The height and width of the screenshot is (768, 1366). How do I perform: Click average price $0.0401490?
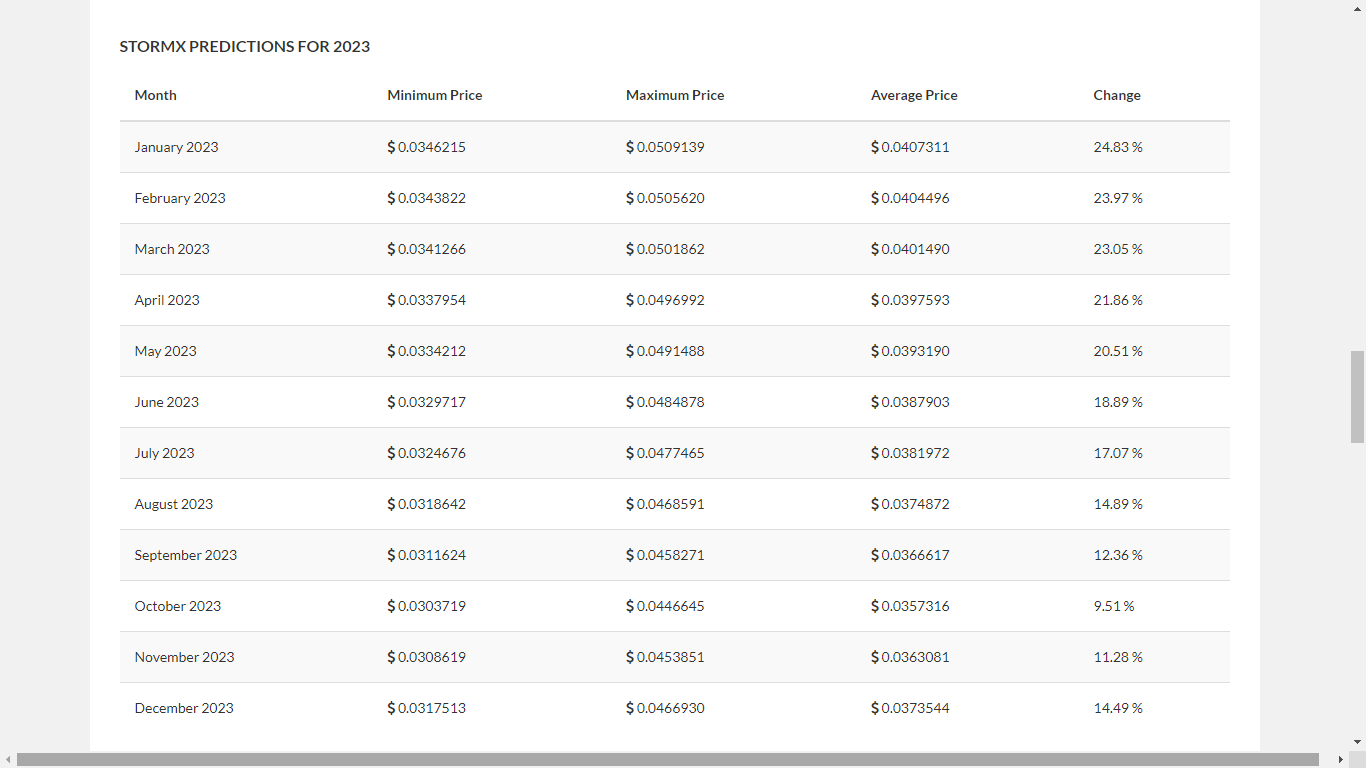click(911, 249)
